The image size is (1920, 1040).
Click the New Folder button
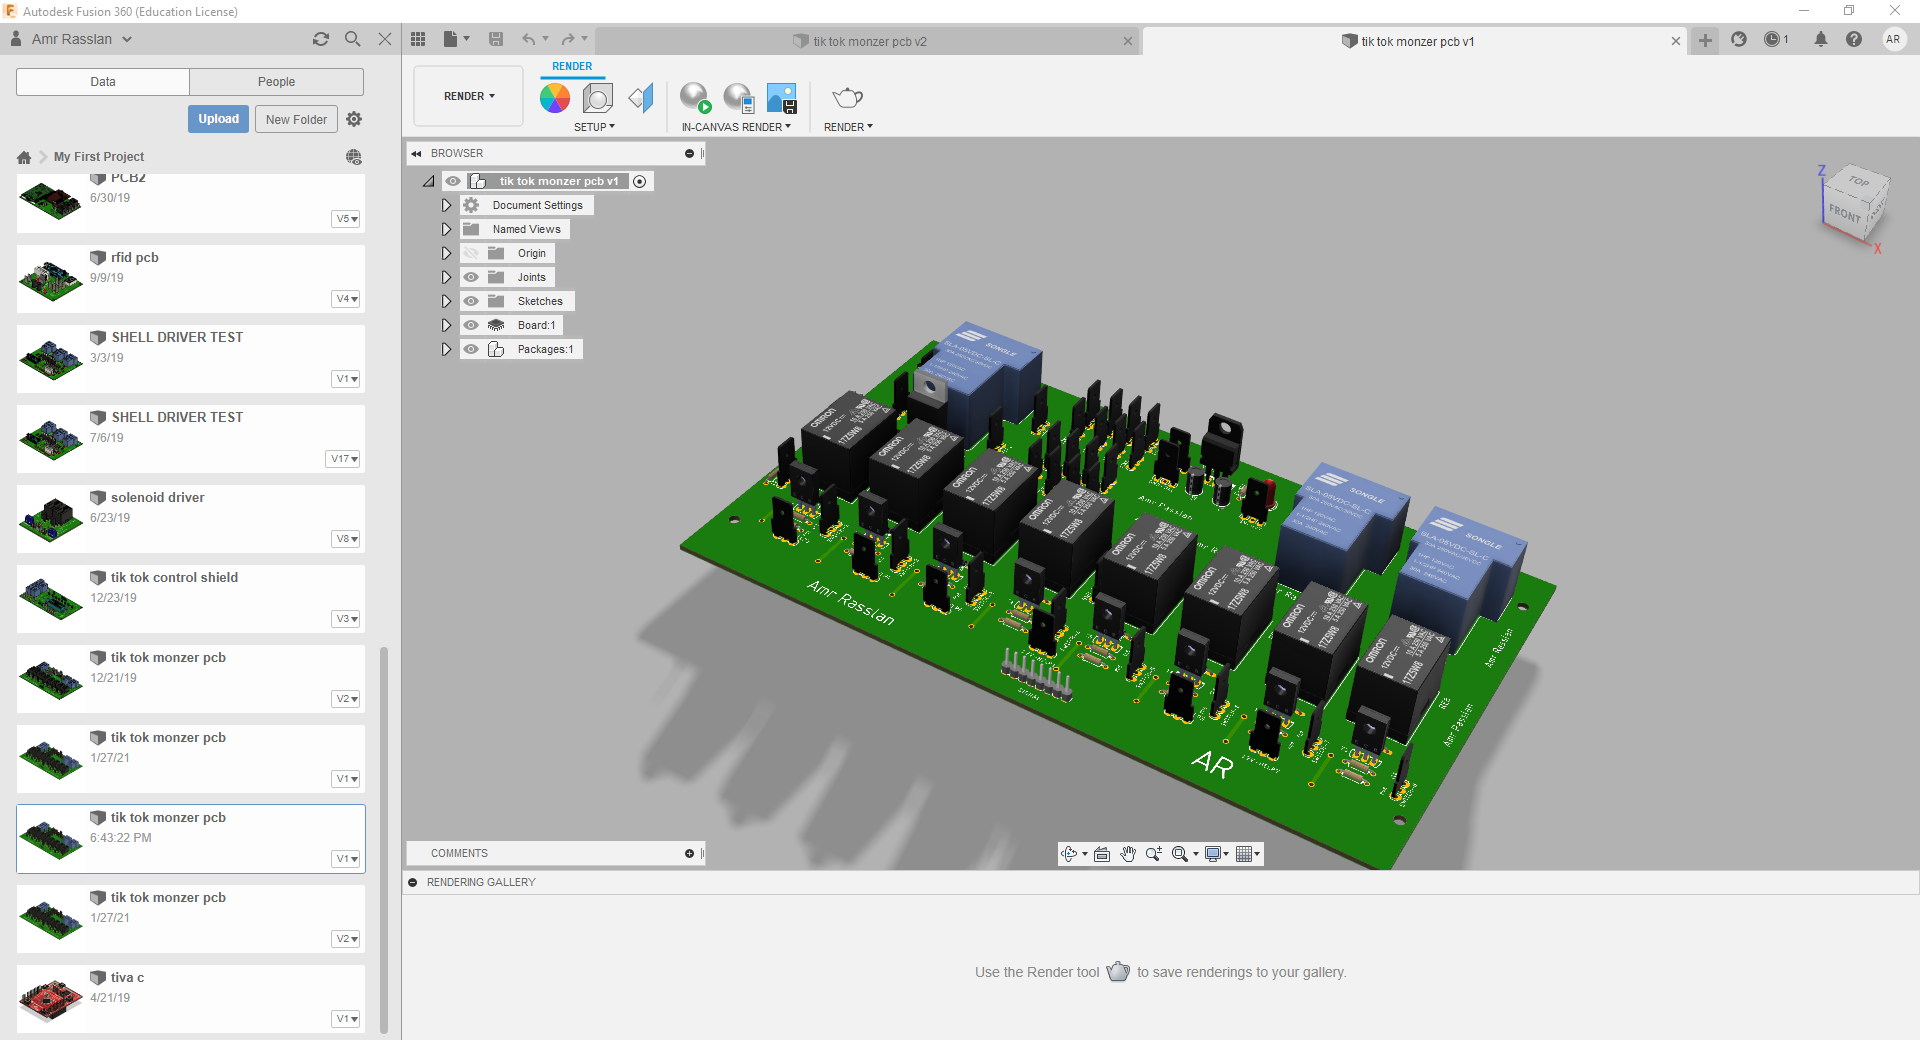click(x=296, y=119)
